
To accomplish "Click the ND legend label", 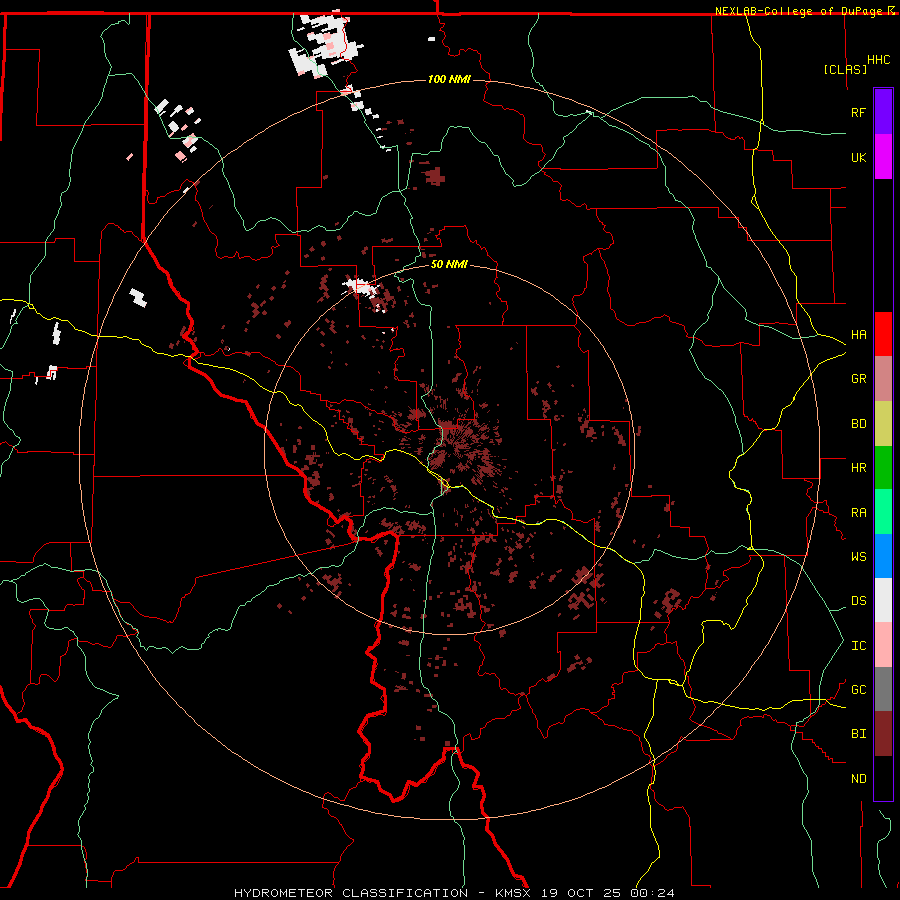I will (858, 779).
